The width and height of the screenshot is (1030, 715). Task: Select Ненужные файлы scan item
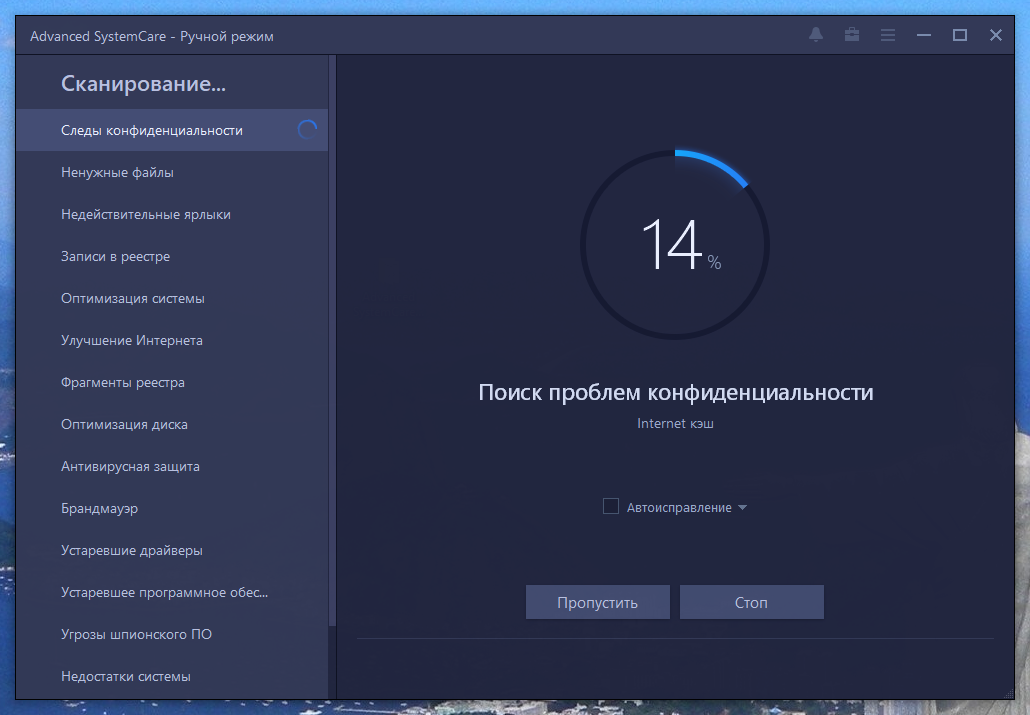[x=117, y=172]
